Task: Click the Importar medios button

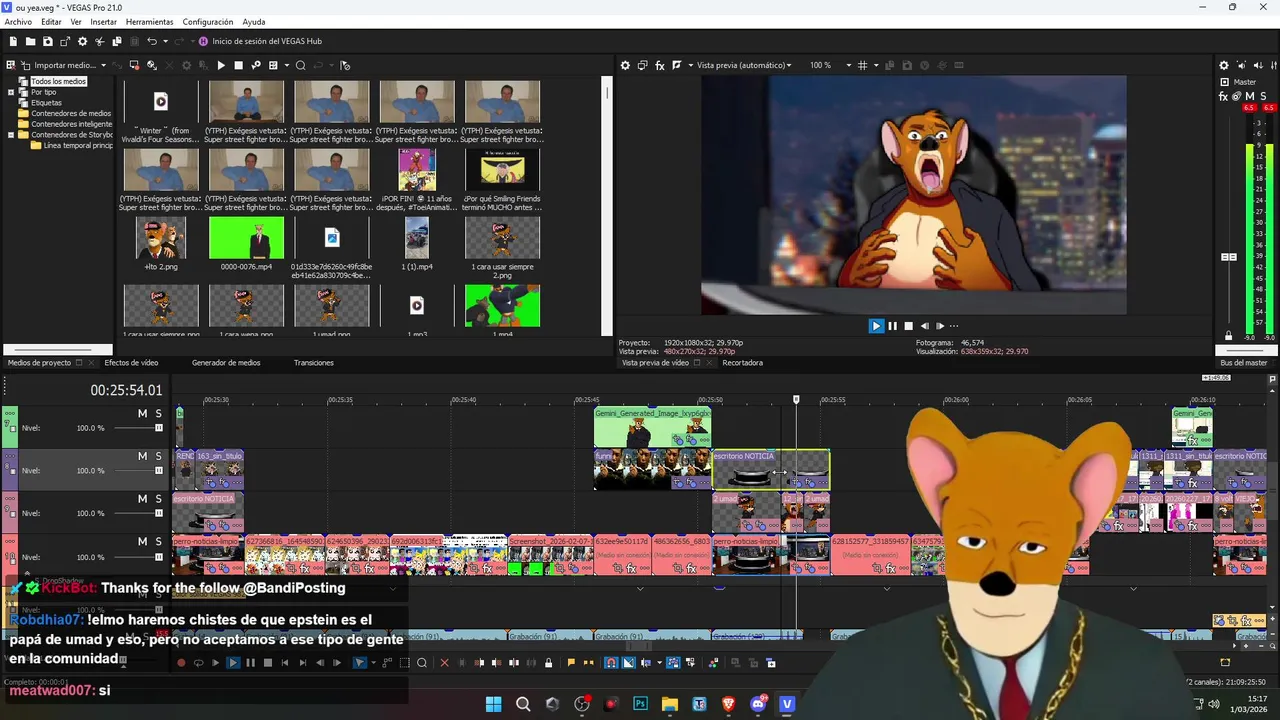Action: point(57,65)
